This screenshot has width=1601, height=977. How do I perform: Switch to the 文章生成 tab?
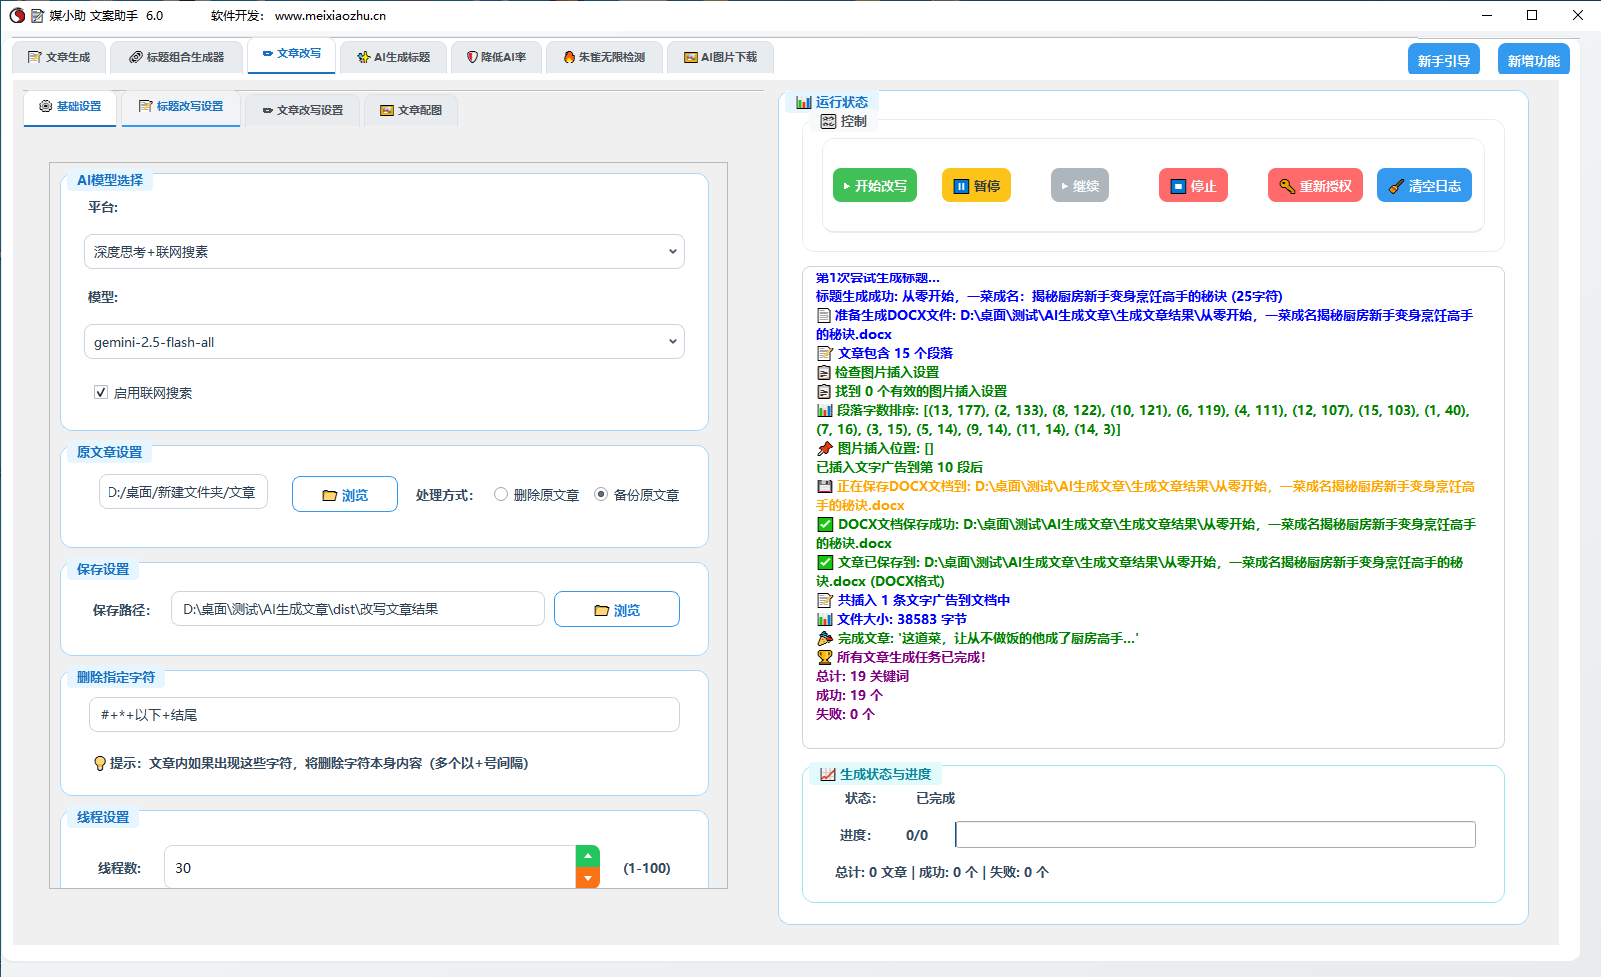tap(58, 57)
